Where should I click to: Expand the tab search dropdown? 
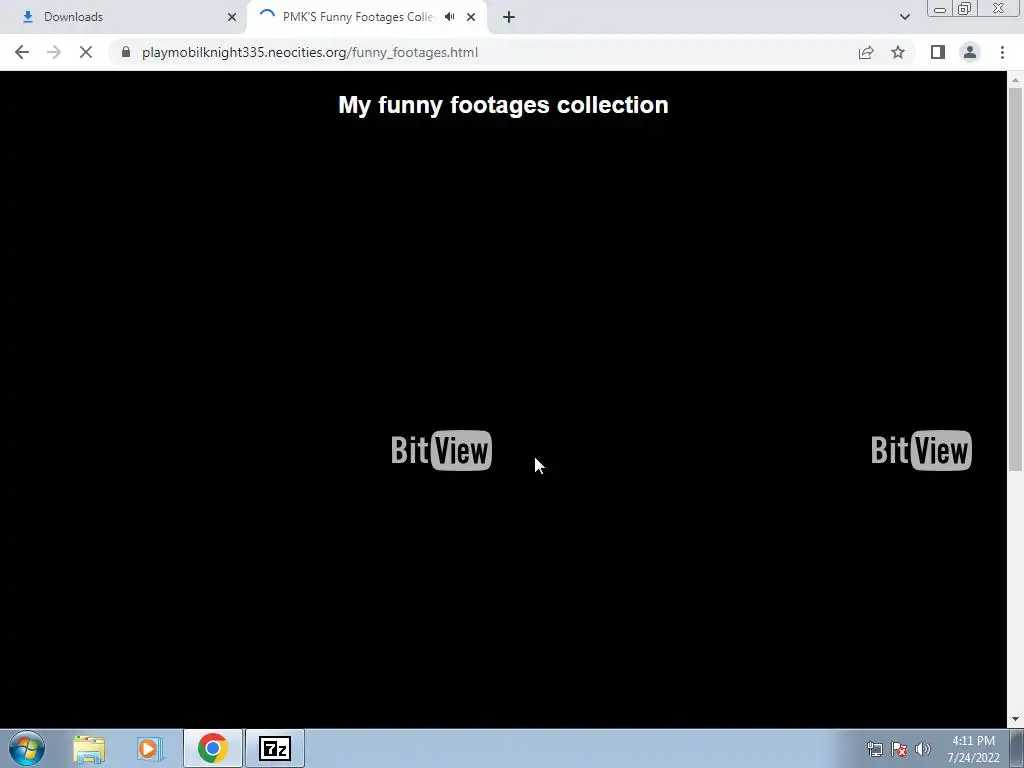click(904, 17)
